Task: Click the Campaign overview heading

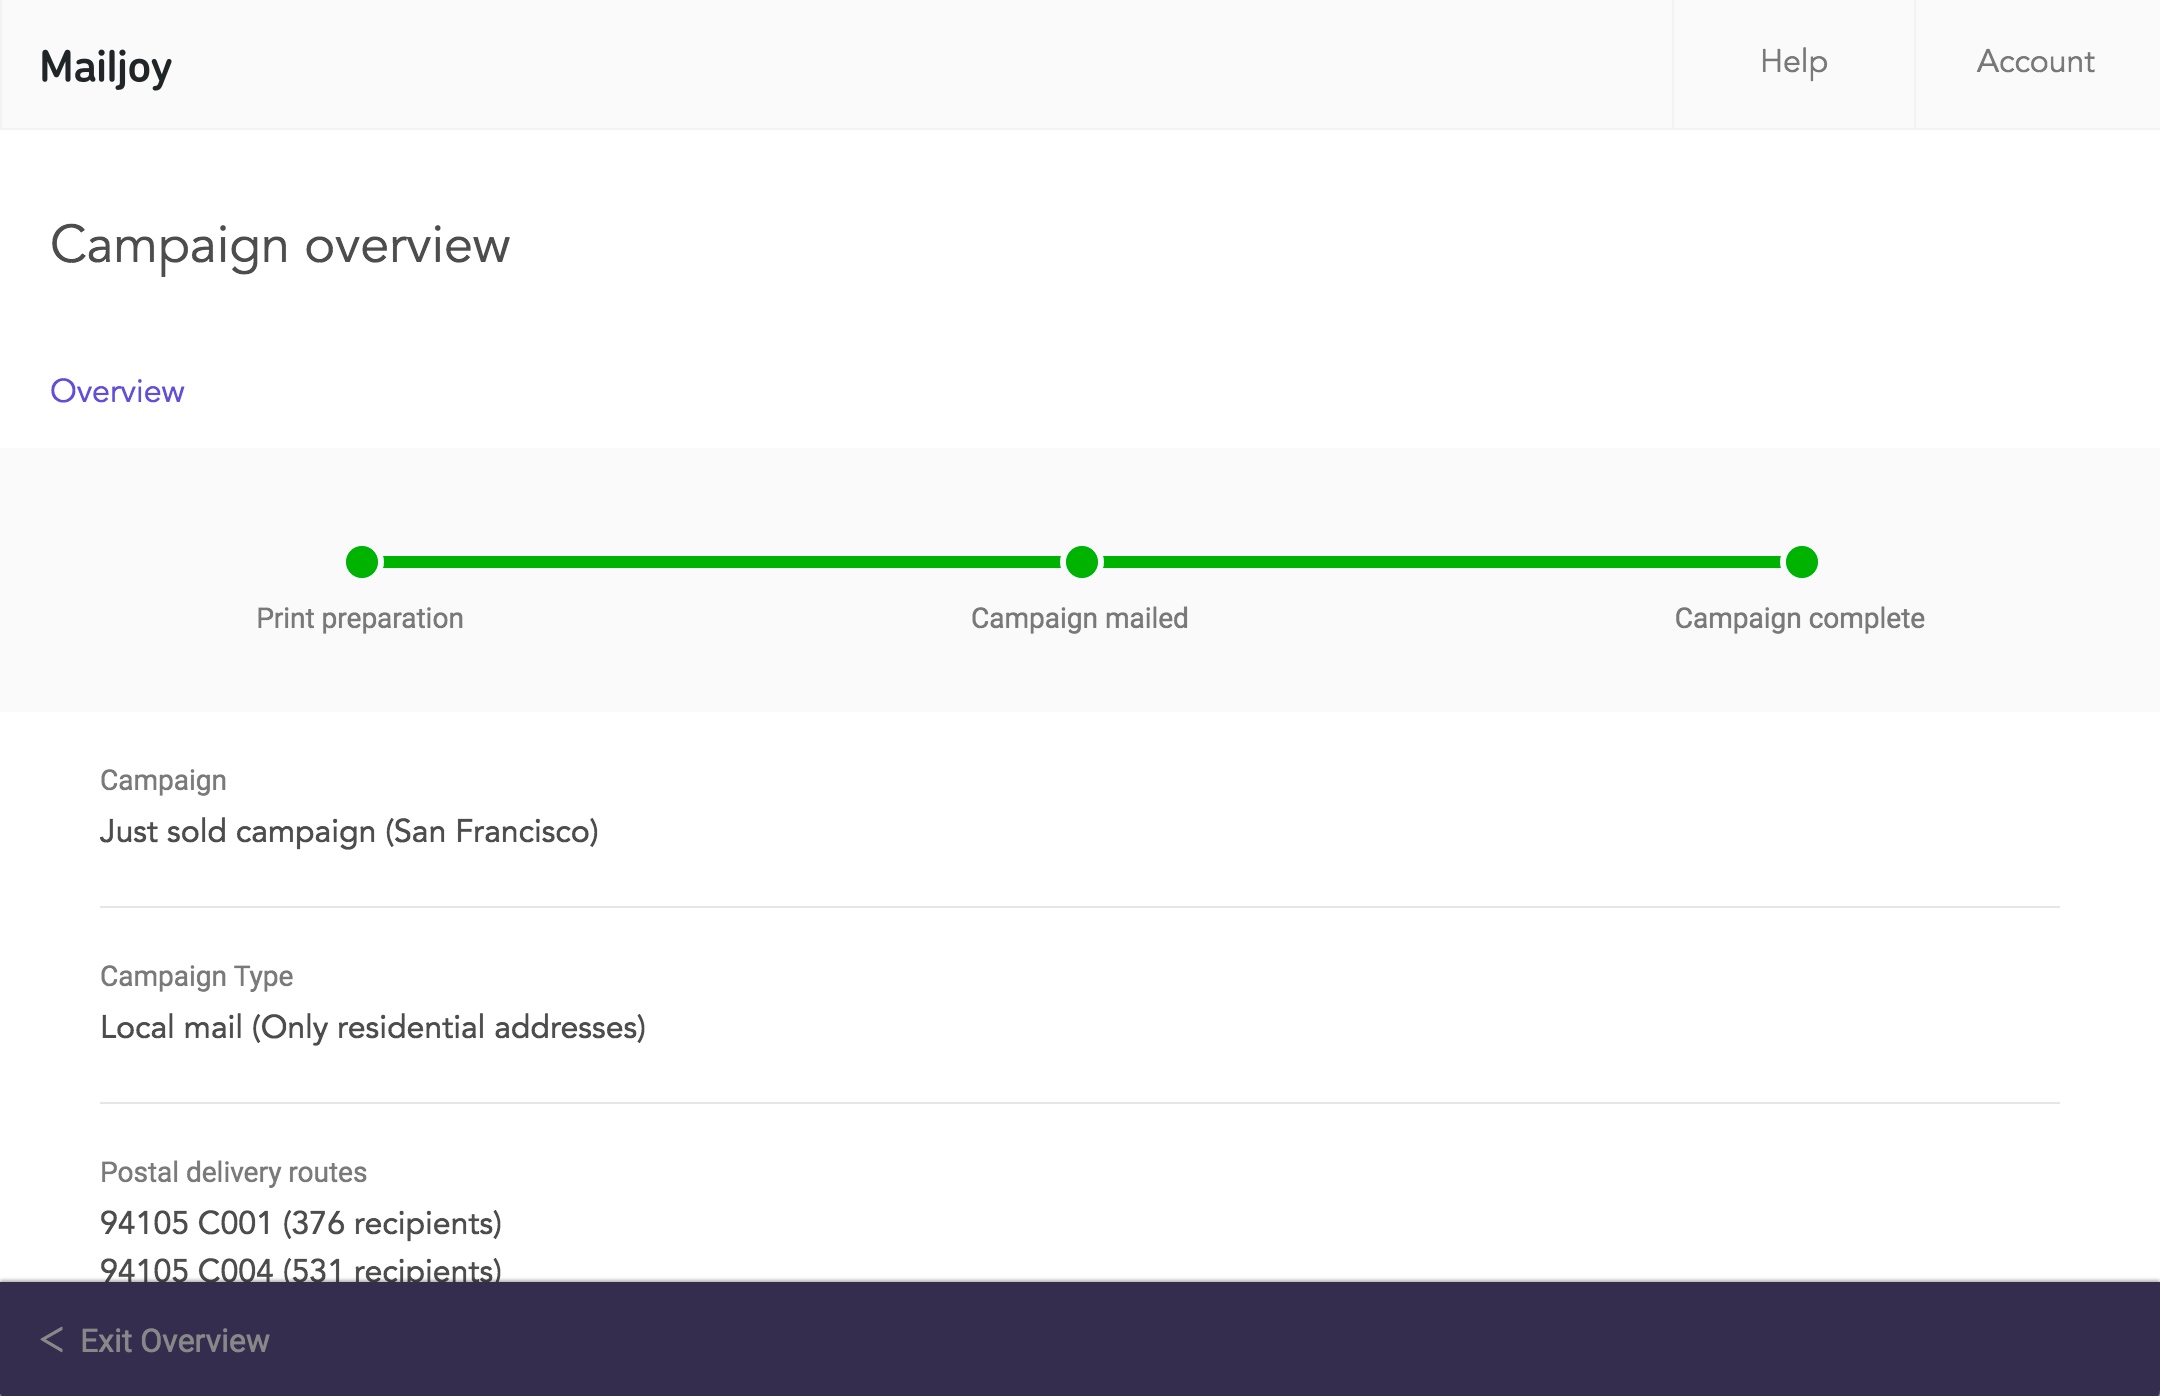Action: (280, 245)
